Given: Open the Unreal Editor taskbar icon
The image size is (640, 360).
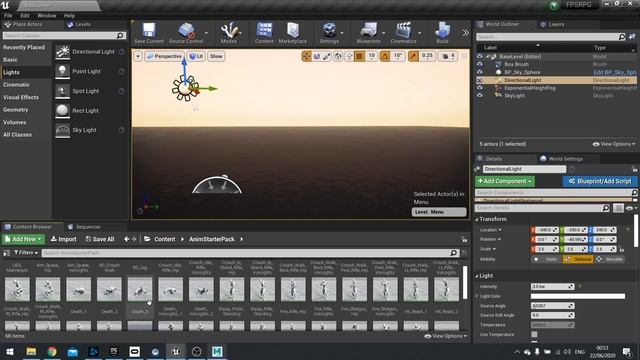Looking at the screenshot, I should (x=176, y=351).
